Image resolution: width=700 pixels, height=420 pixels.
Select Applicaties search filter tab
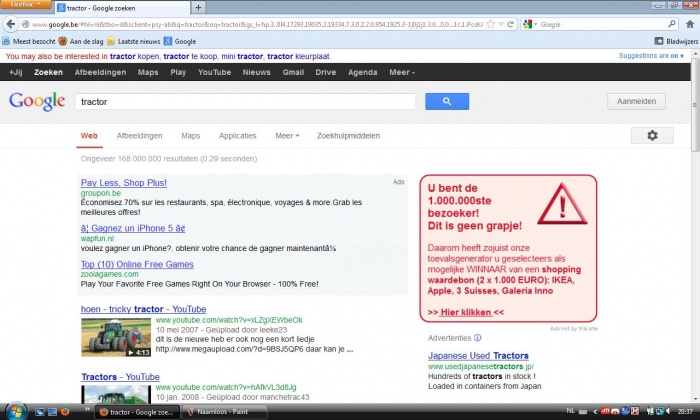pyautogui.click(x=238, y=136)
